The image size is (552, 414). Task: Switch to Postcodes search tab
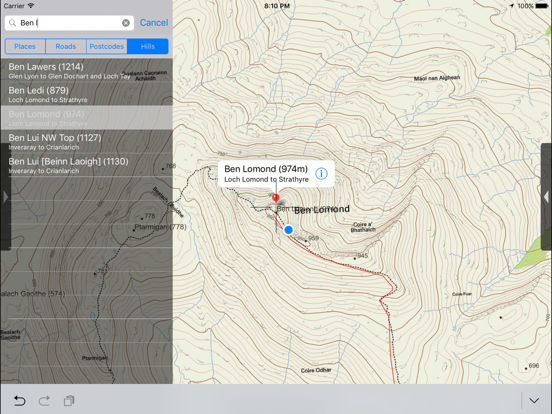[107, 46]
